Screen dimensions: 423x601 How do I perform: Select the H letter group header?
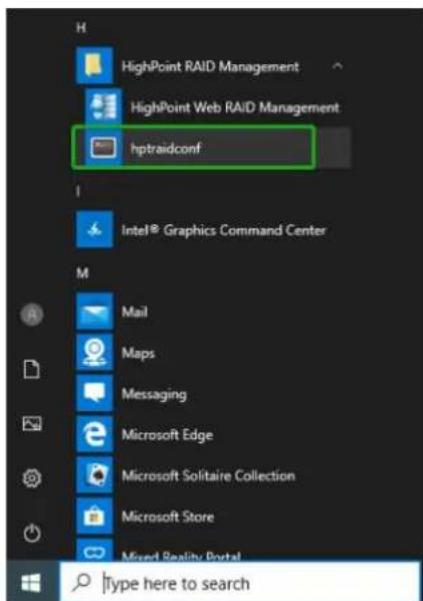81,28
